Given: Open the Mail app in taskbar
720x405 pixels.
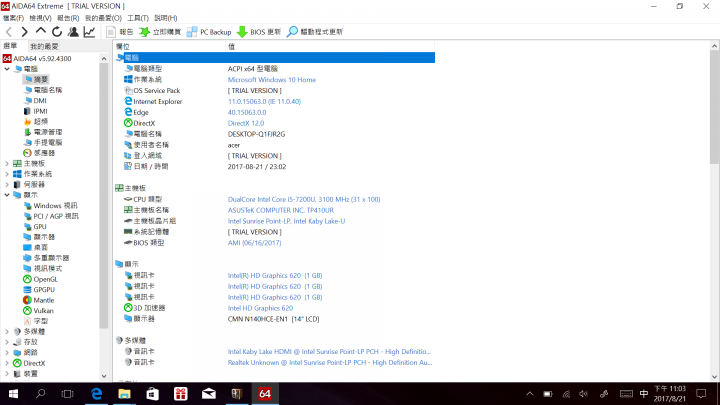Looking at the screenshot, I should (x=208, y=394).
